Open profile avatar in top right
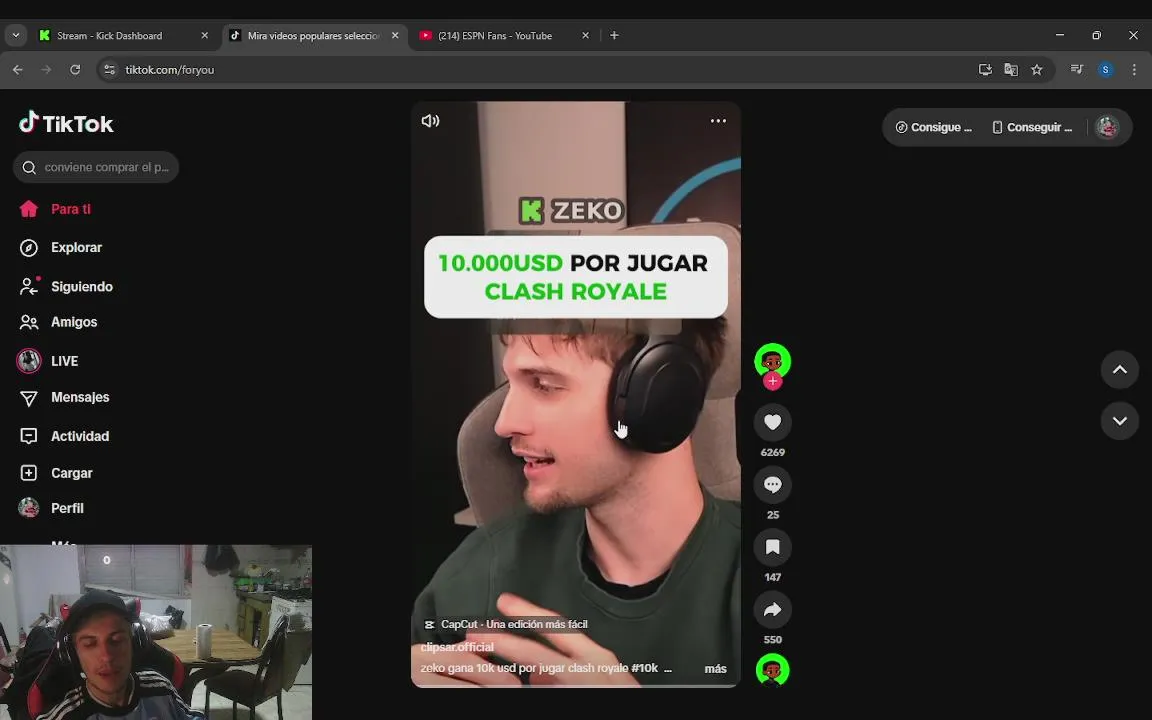 tap(1107, 127)
